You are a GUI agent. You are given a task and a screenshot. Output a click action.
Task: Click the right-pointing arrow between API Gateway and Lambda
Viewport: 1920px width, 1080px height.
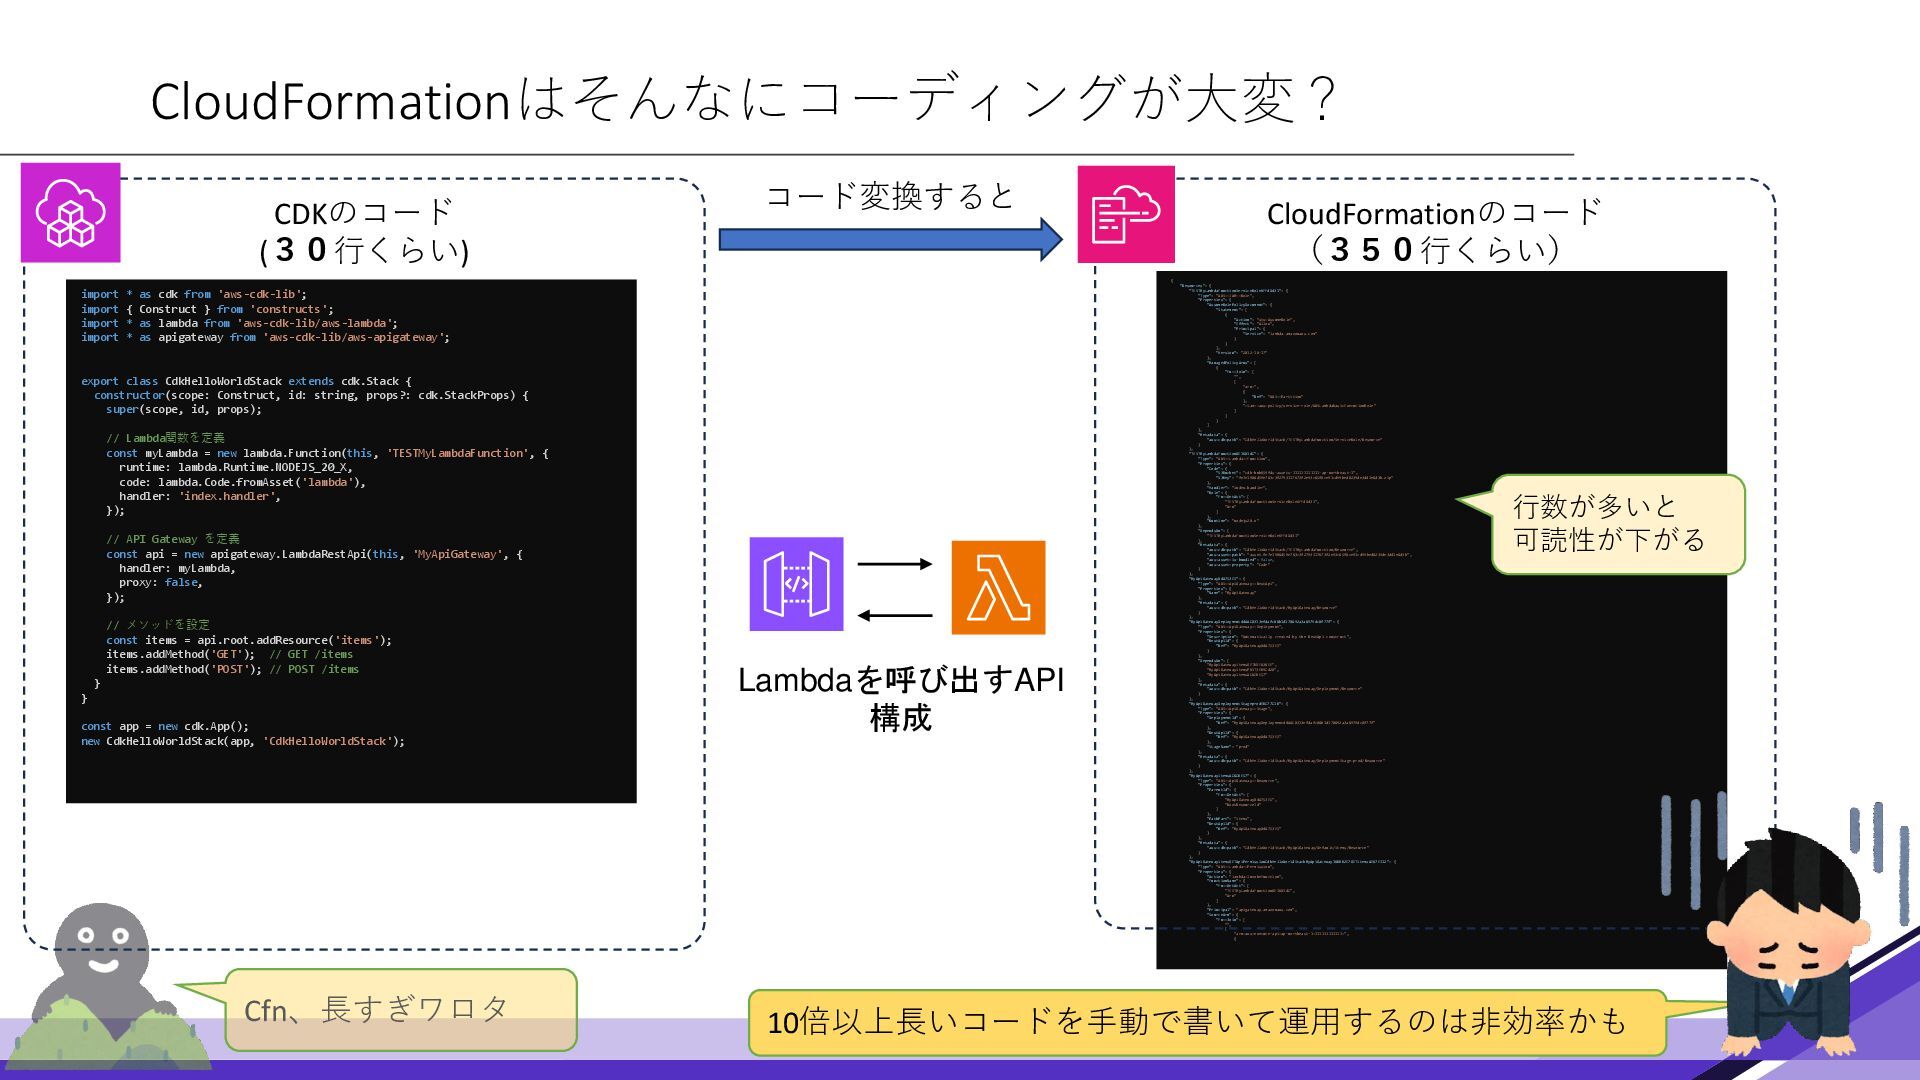click(x=894, y=564)
